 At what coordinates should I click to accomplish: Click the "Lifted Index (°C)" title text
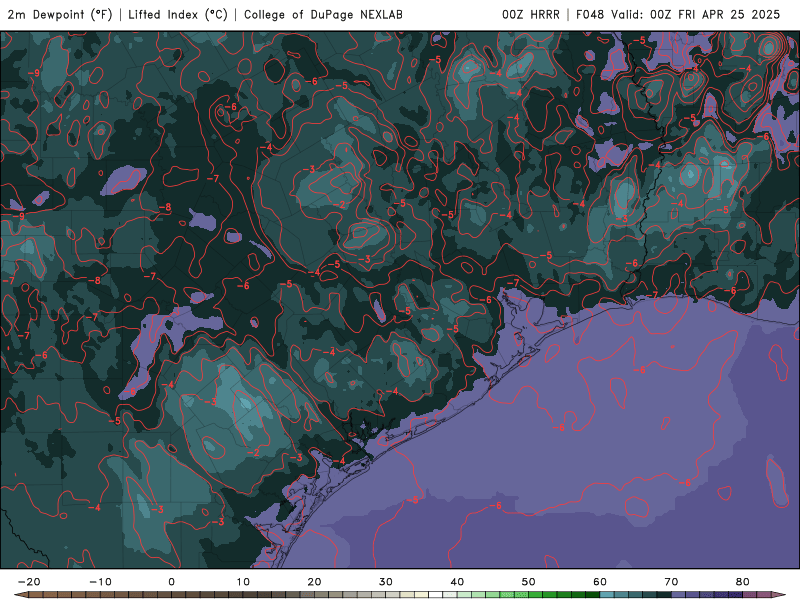coord(178,15)
